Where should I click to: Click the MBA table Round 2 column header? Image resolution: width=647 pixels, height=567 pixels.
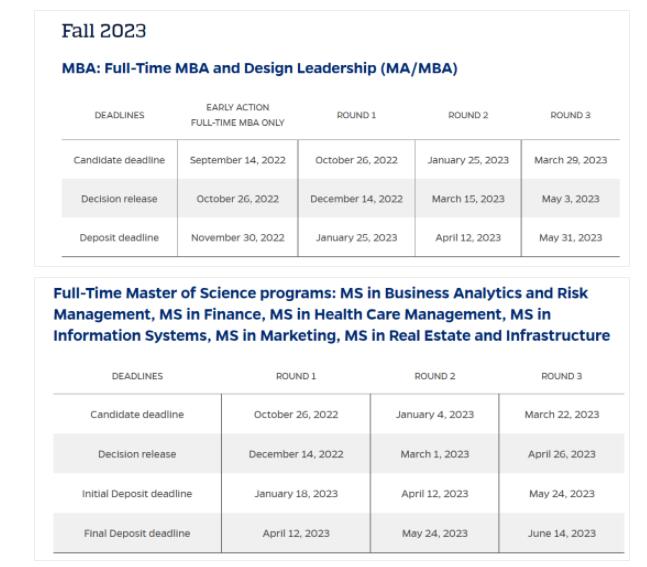tap(468, 115)
